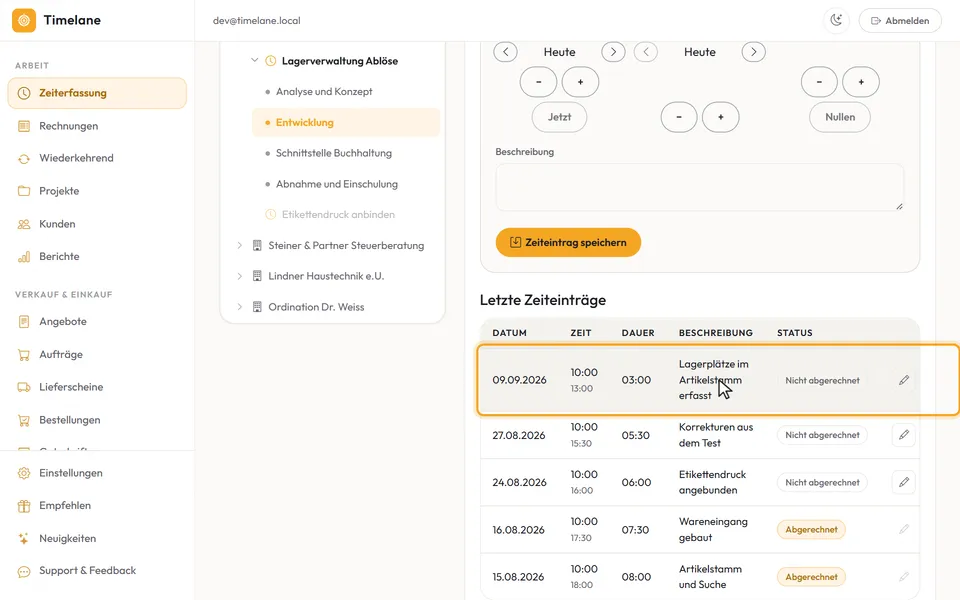The image size is (960, 600).
Task: Click the Angebote document icon
Action: pyautogui.click(x=24, y=321)
